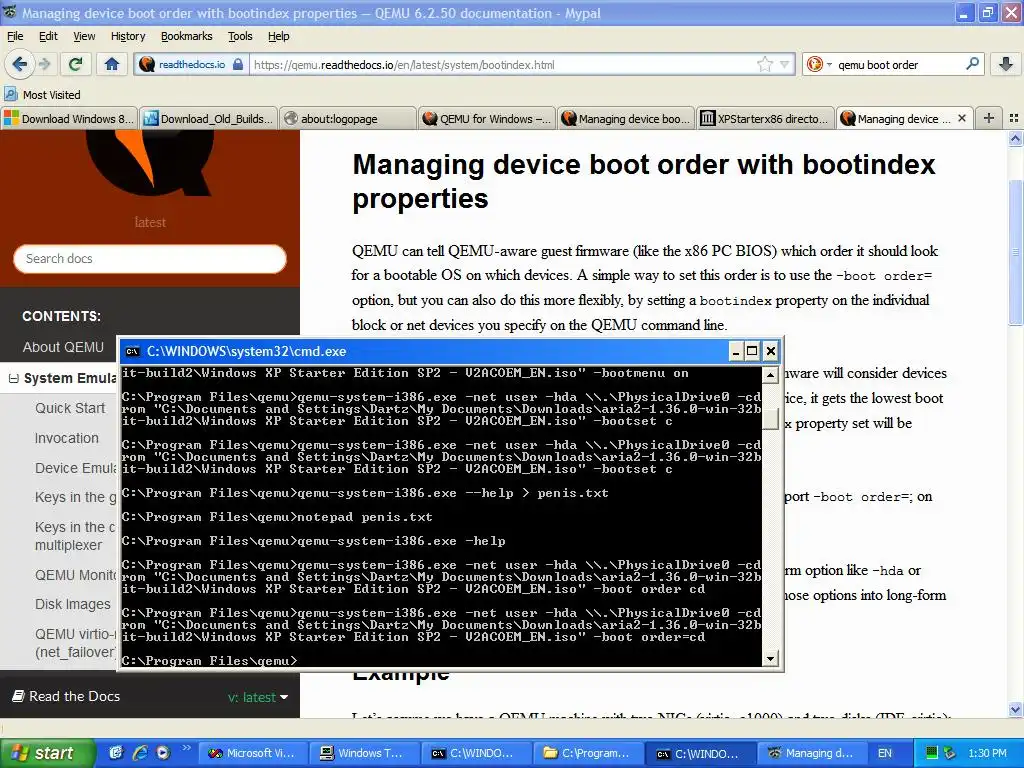The width and height of the screenshot is (1024, 768).
Task: Open the URL history dropdown arrow
Action: pyautogui.click(x=784, y=64)
